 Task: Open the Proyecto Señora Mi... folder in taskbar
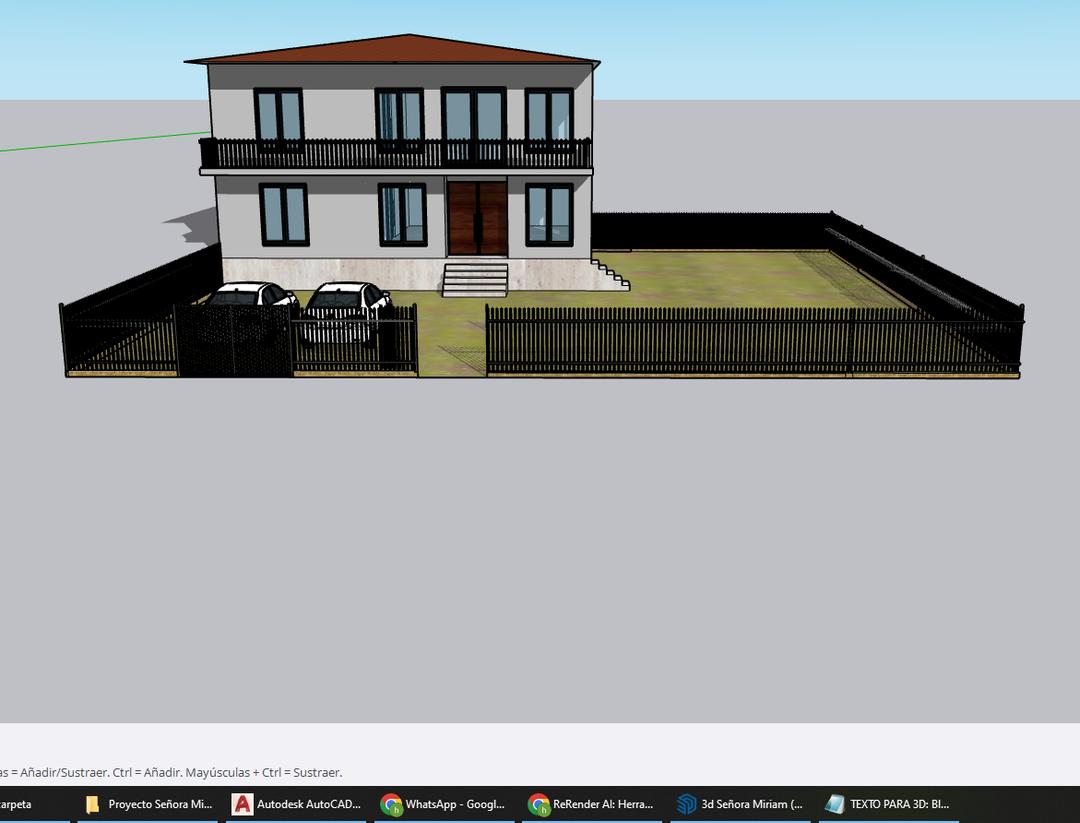tap(148, 804)
